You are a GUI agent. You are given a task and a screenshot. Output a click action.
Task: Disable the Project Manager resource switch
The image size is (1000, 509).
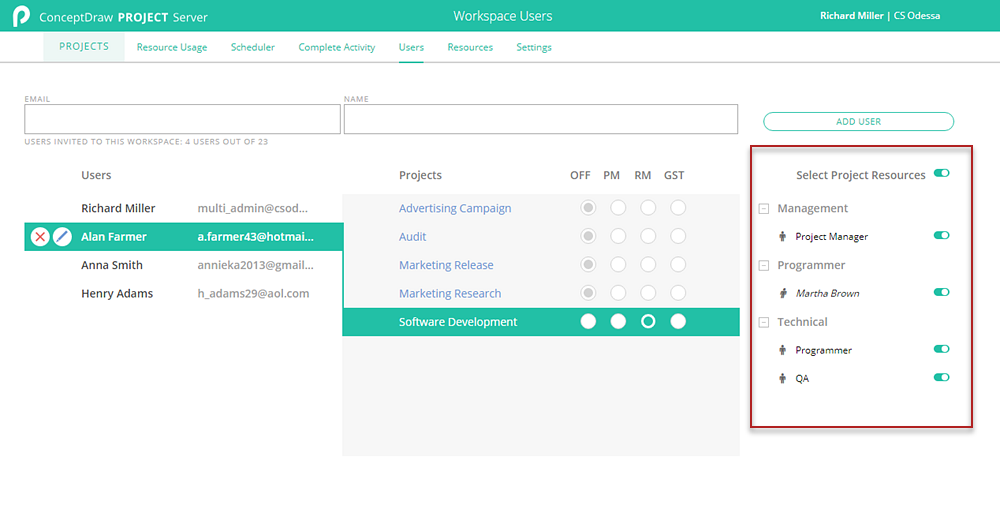point(941,235)
